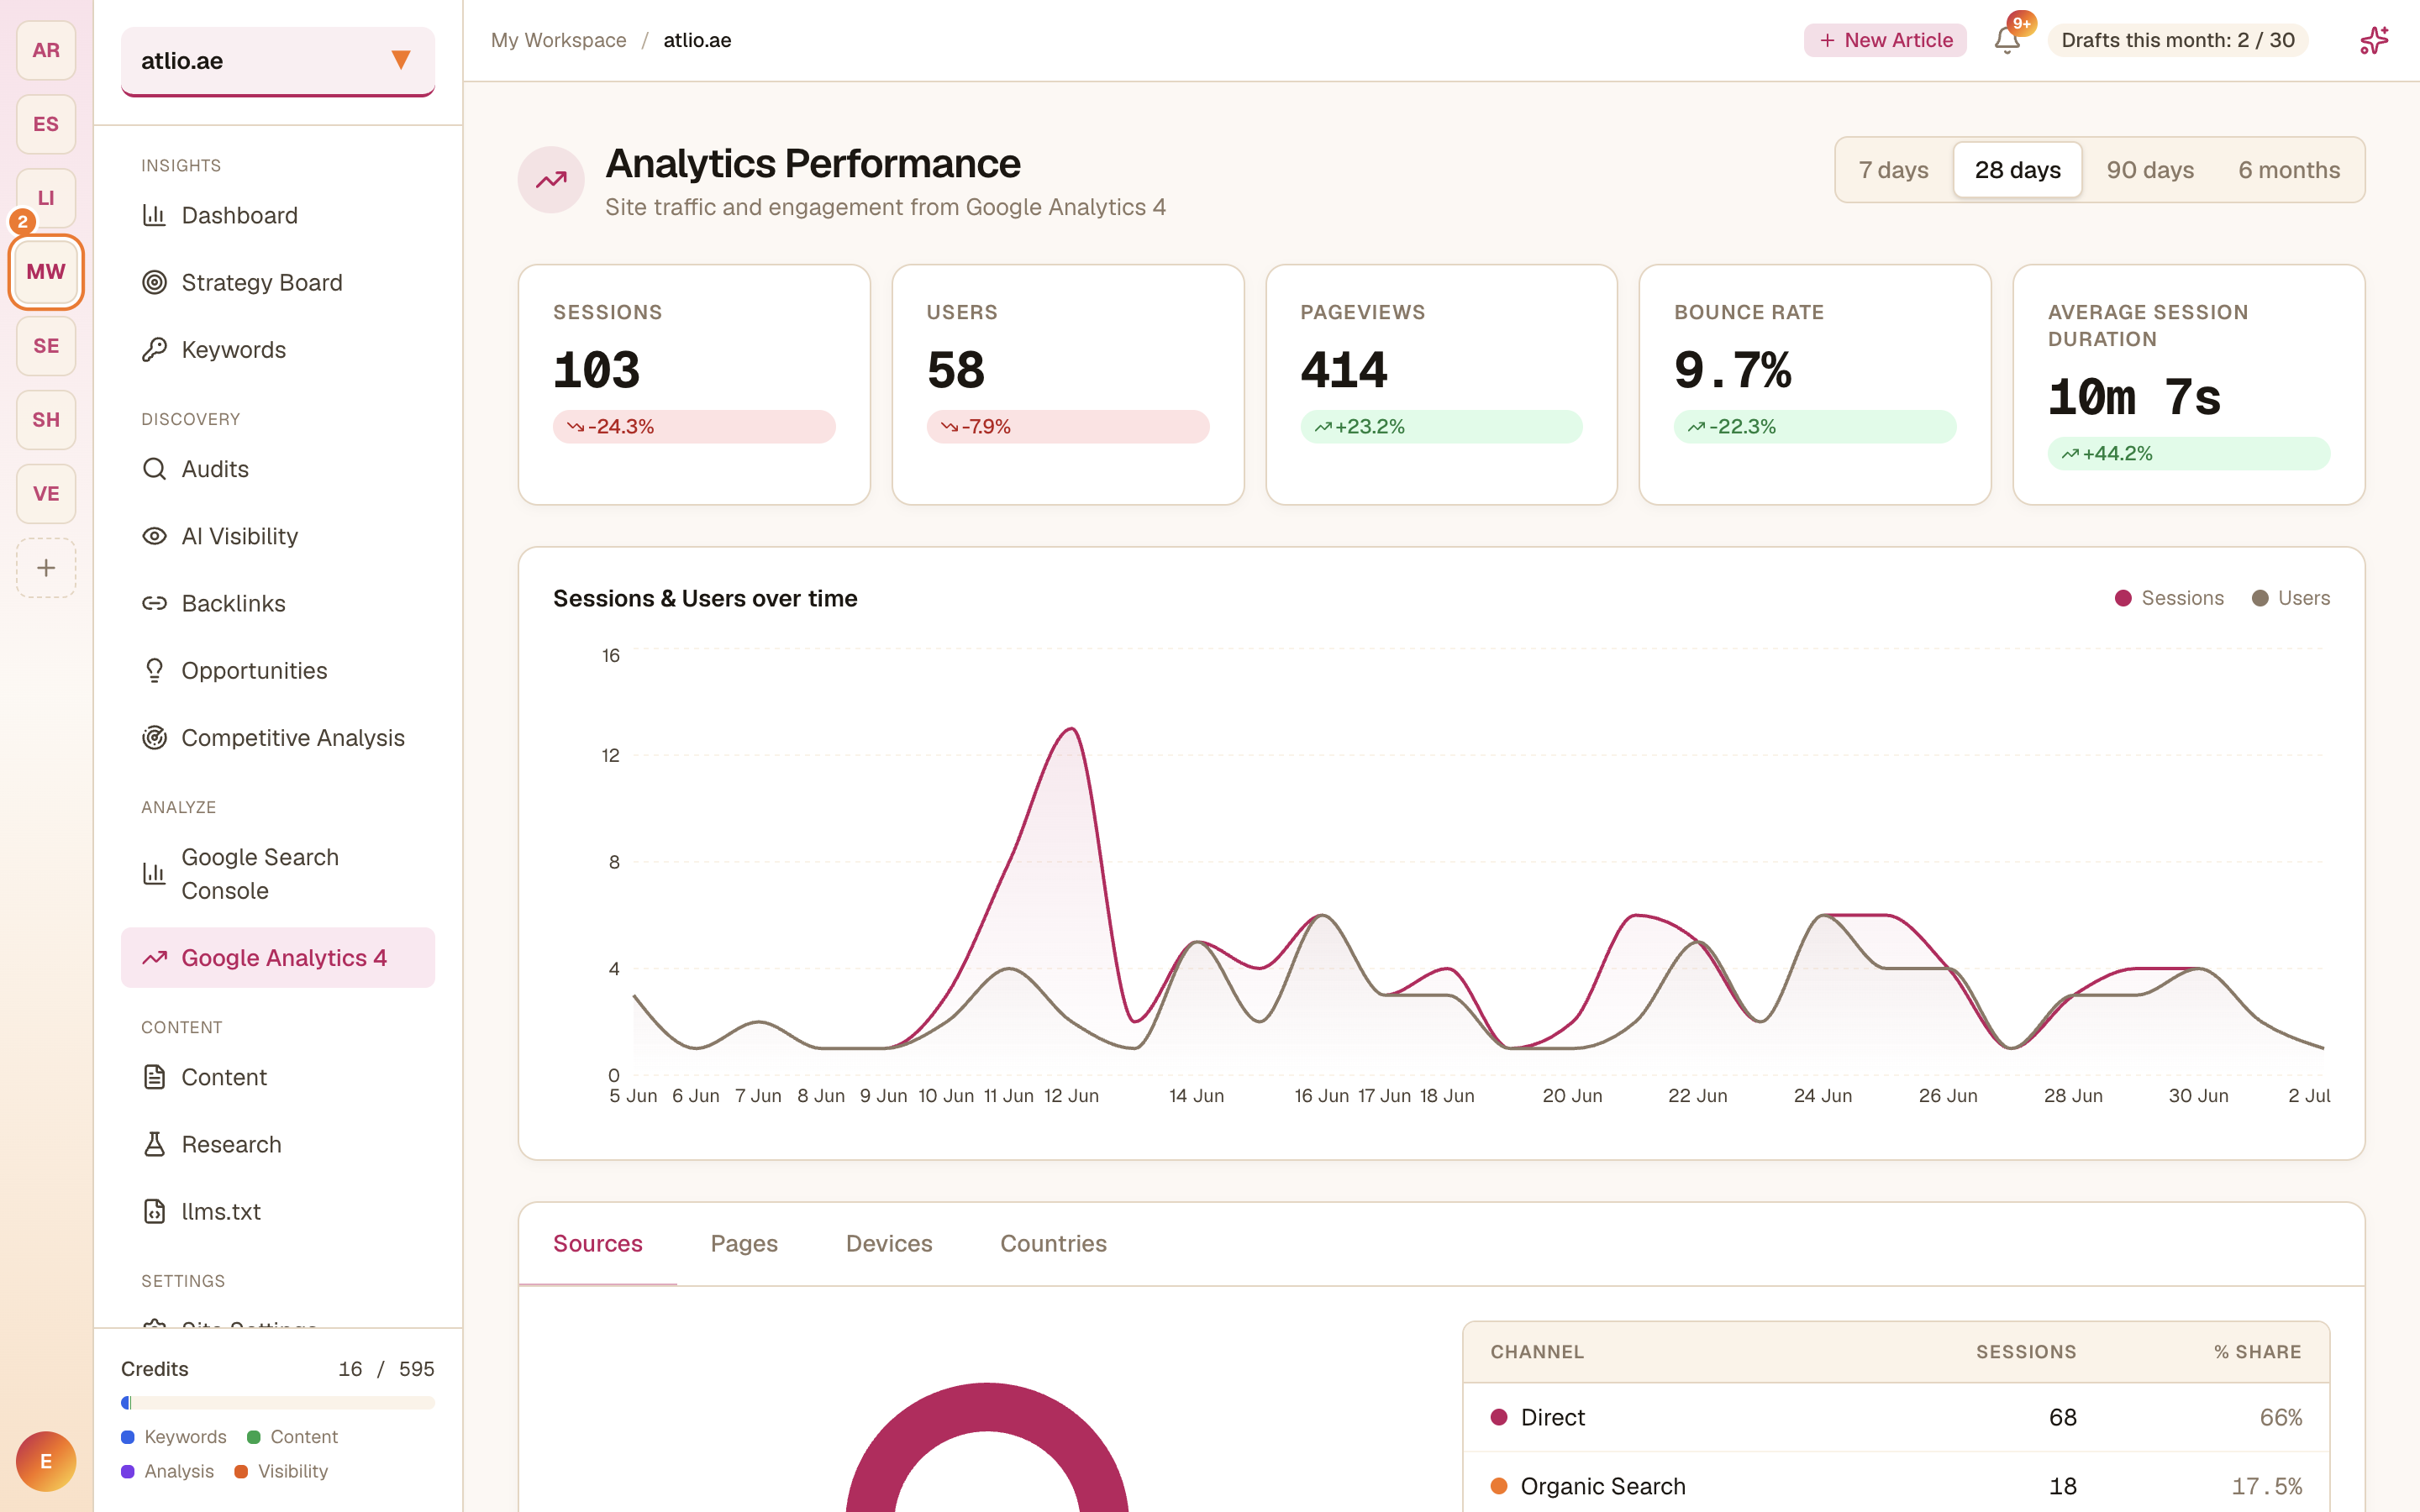Image resolution: width=2420 pixels, height=1512 pixels.
Task: Click the Analytics Performance trend icon
Action: (x=551, y=180)
